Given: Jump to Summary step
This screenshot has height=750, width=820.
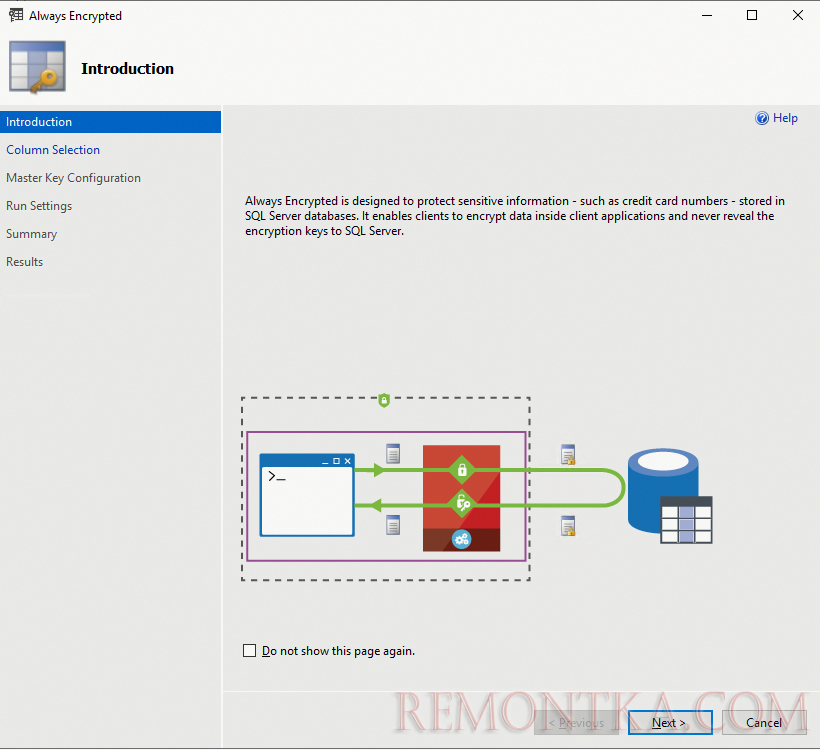Looking at the screenshot, I should 31,234.
